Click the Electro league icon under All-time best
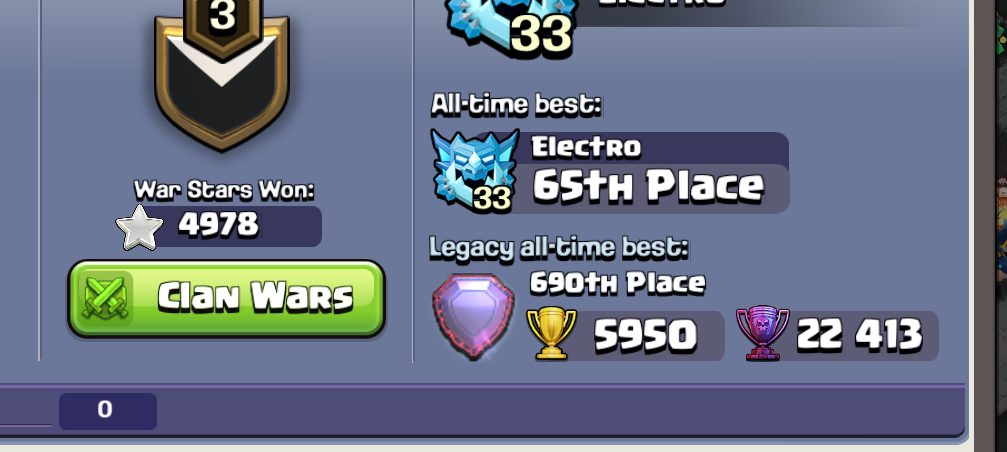Image resolution: width=1007 pixels, height=452 pixels. (x=475, y=170)
